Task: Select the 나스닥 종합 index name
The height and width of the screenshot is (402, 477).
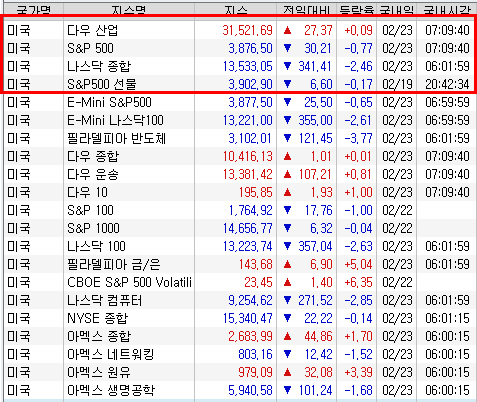Action: click(x=99, y=66)
